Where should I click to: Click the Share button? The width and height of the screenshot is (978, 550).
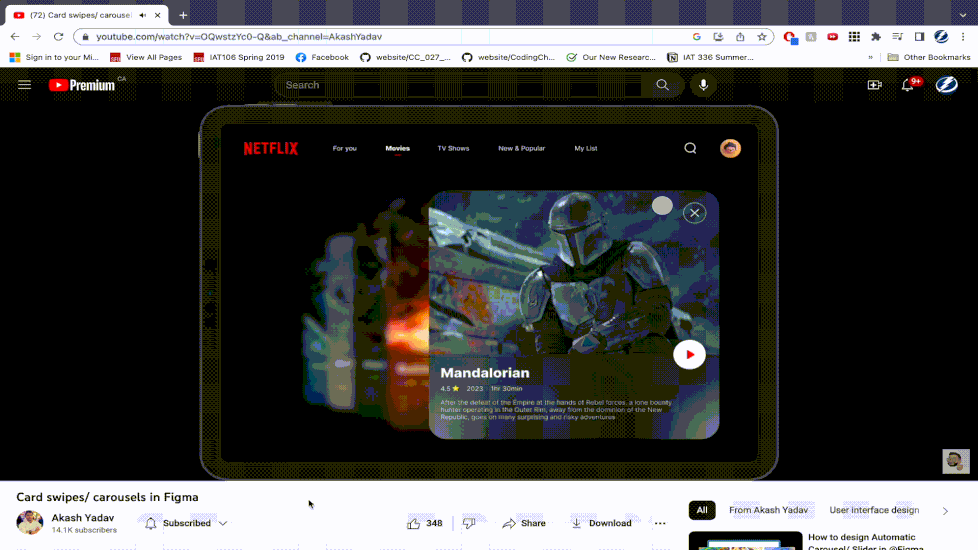(x=524, y=523)
